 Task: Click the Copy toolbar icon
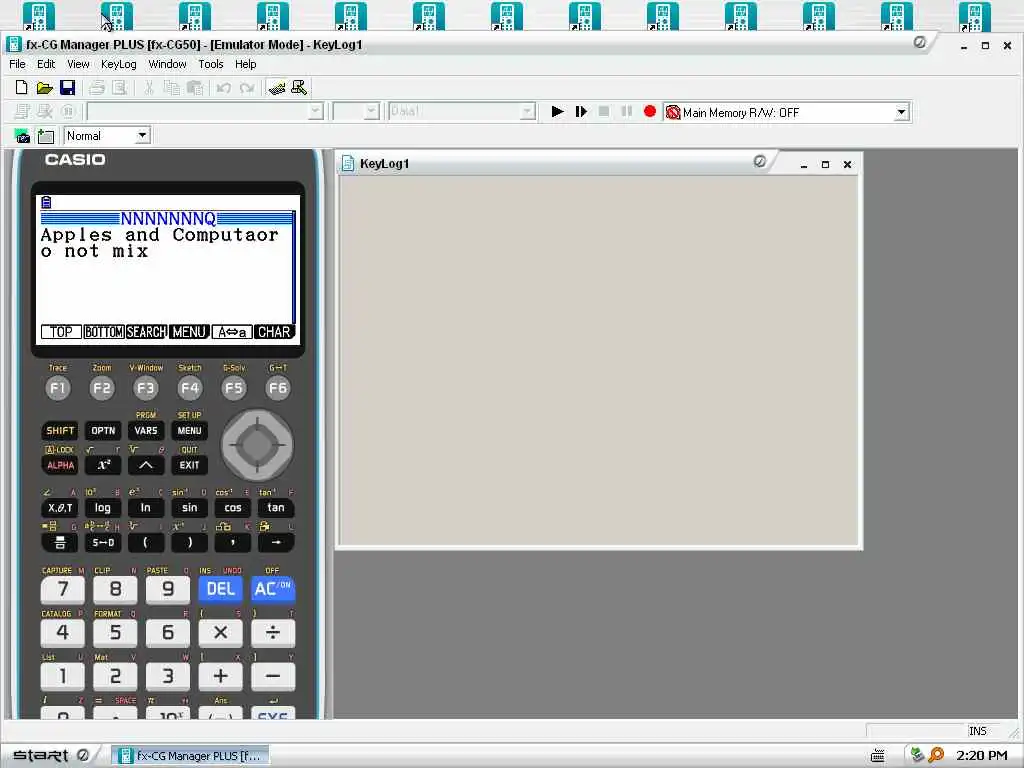click(x=172, y=88)
